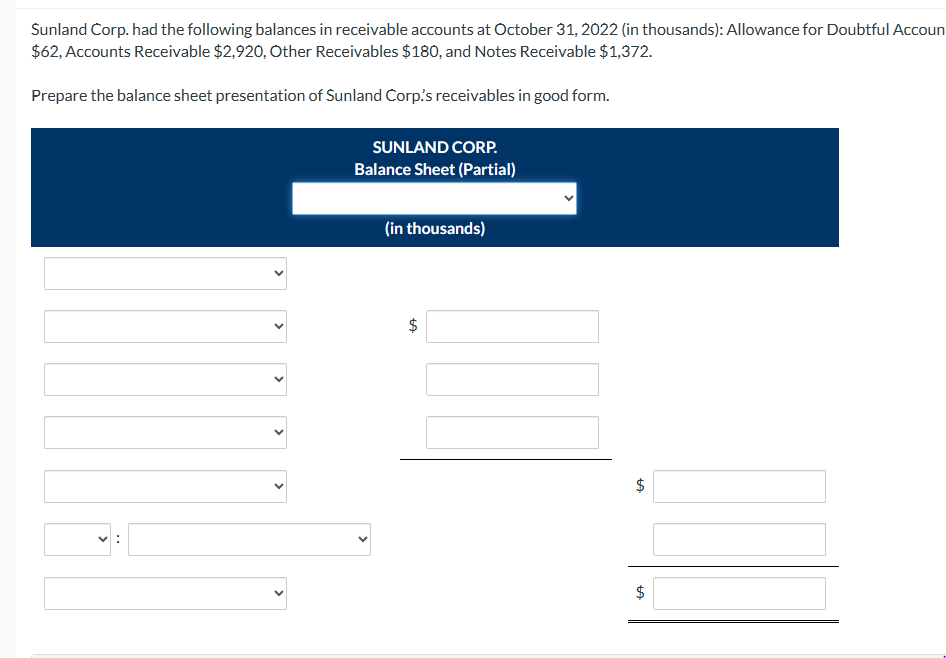Expand the fifth account title dropdown

(165, 486)
